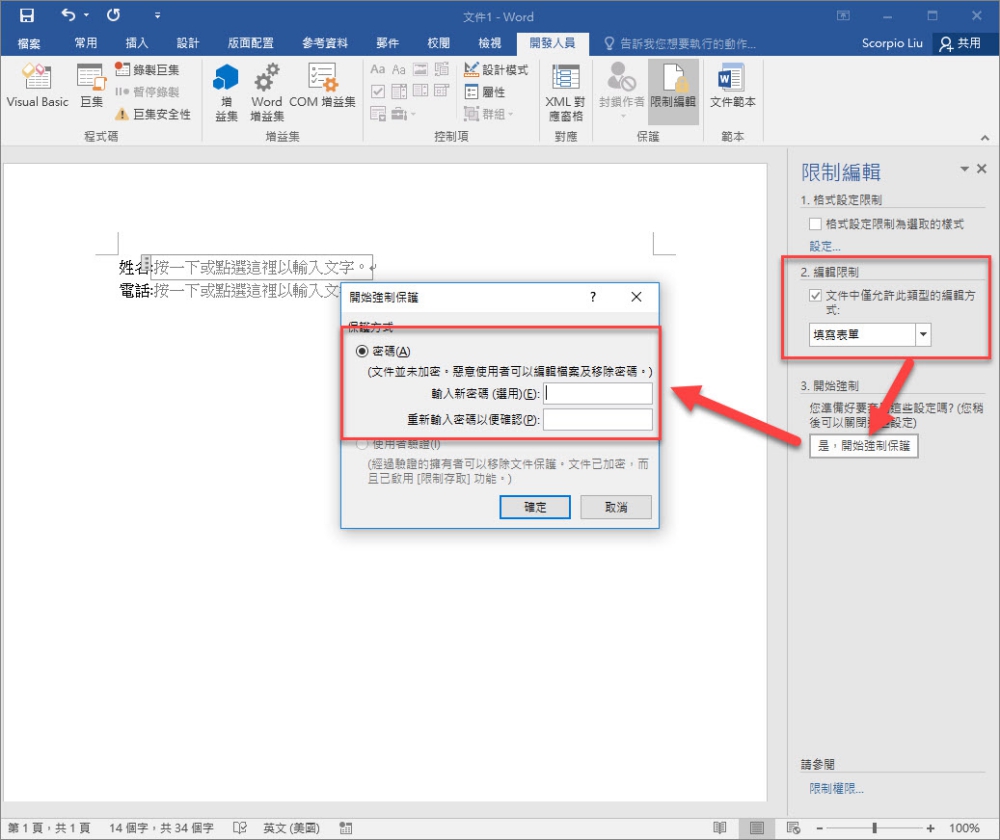This screenshot has width=1000, height=840.
Task: Open 文件範本 document template dialog
Action: pos(732,85)
